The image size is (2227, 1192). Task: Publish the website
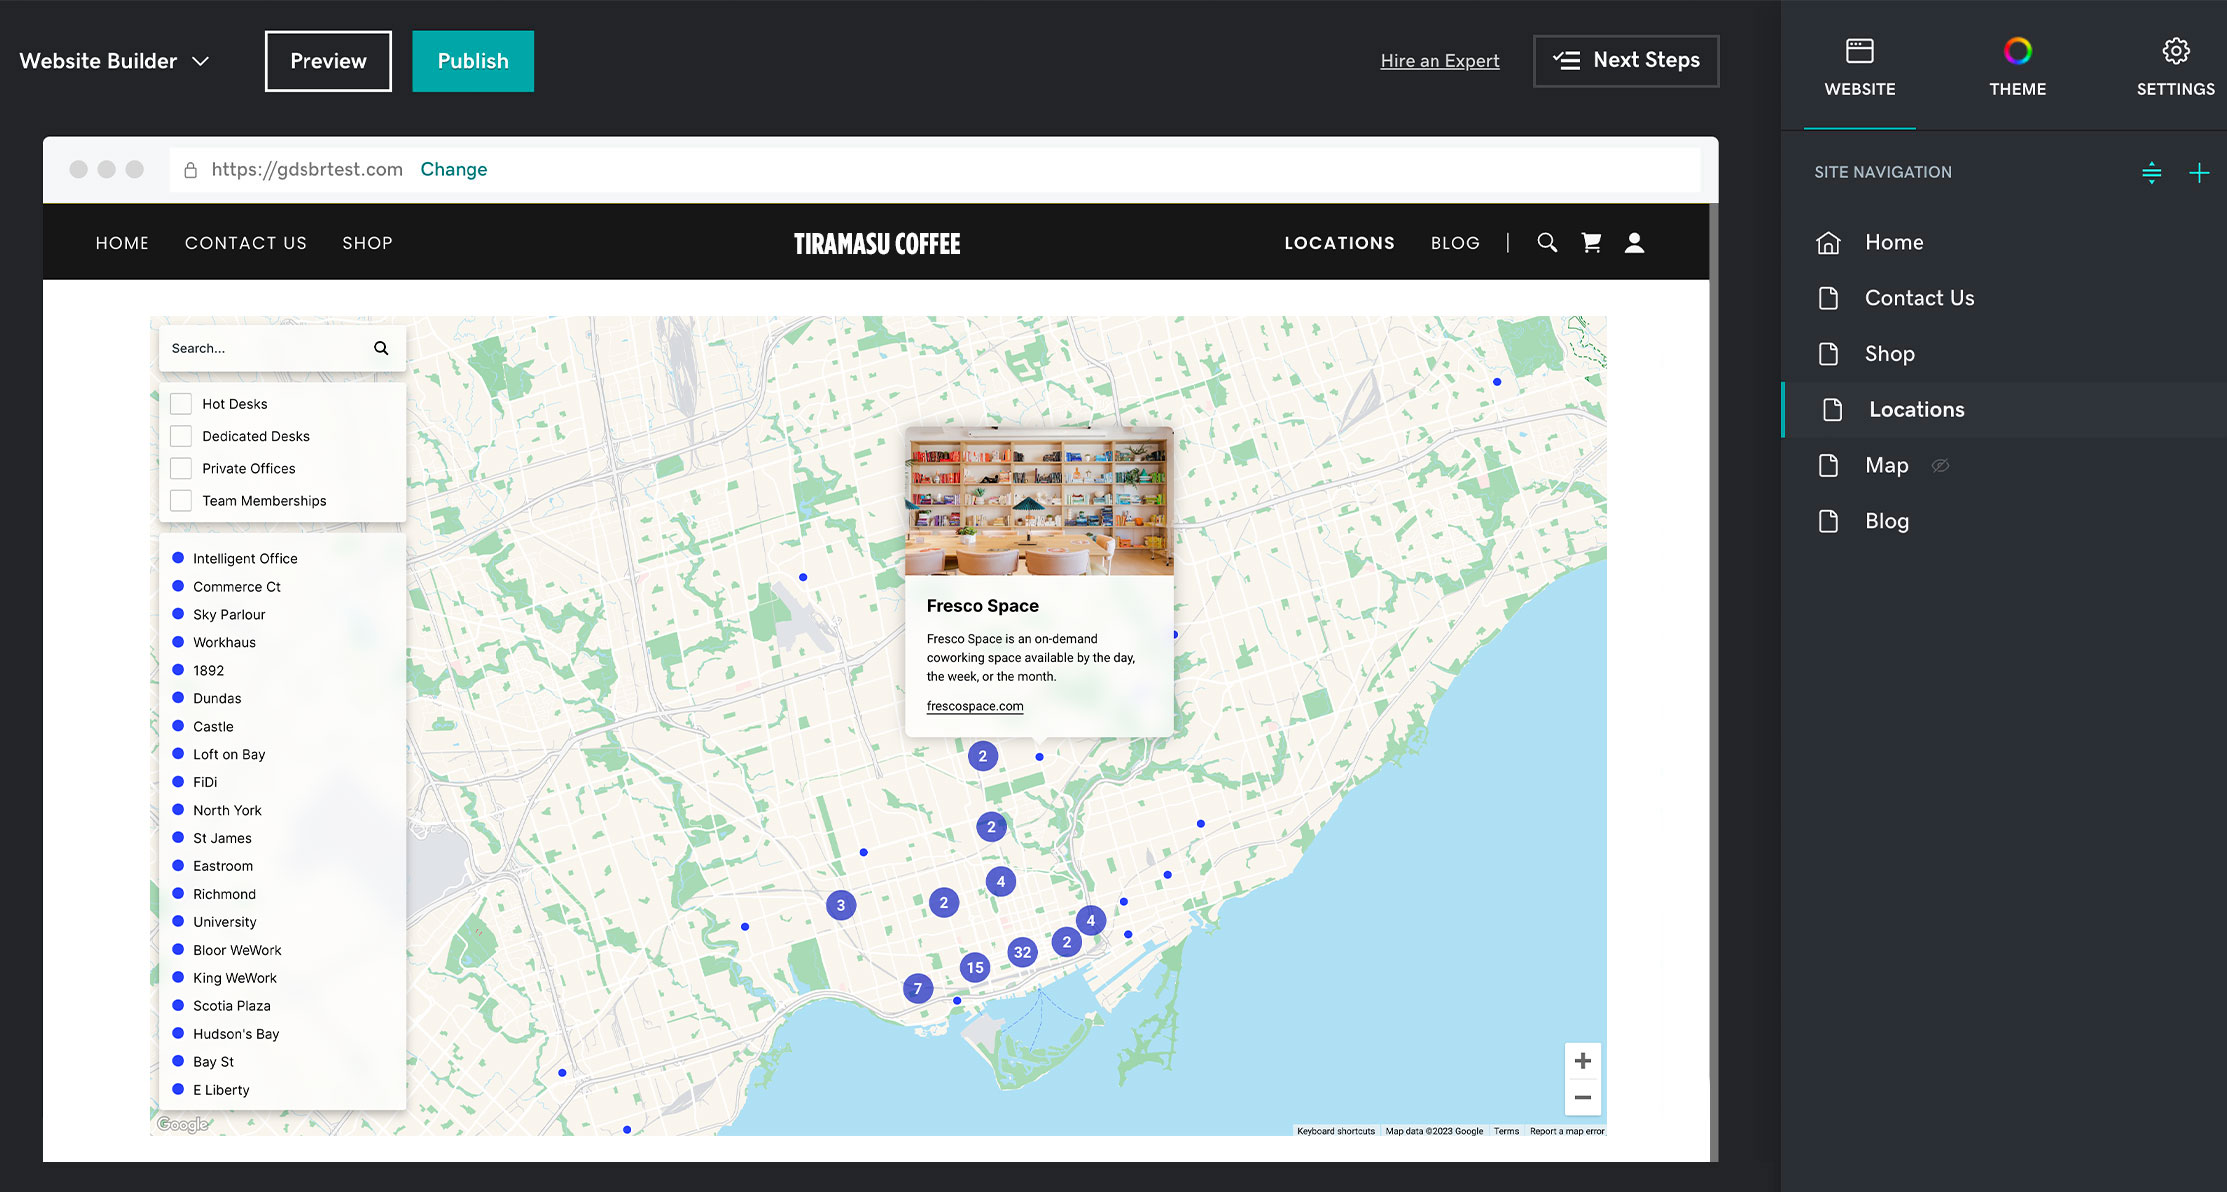[472, 60]
